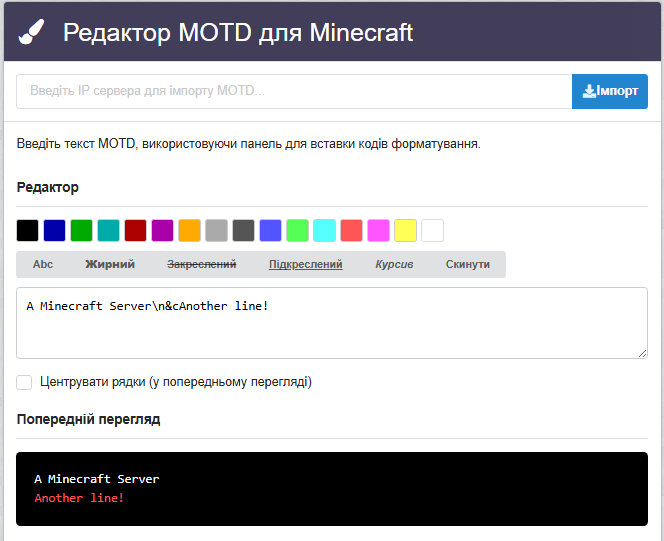This screenshot has width=664, height=541.
Task: Pick the dark green color swatch
Action: pyautogui.click(x=81, y=231)
